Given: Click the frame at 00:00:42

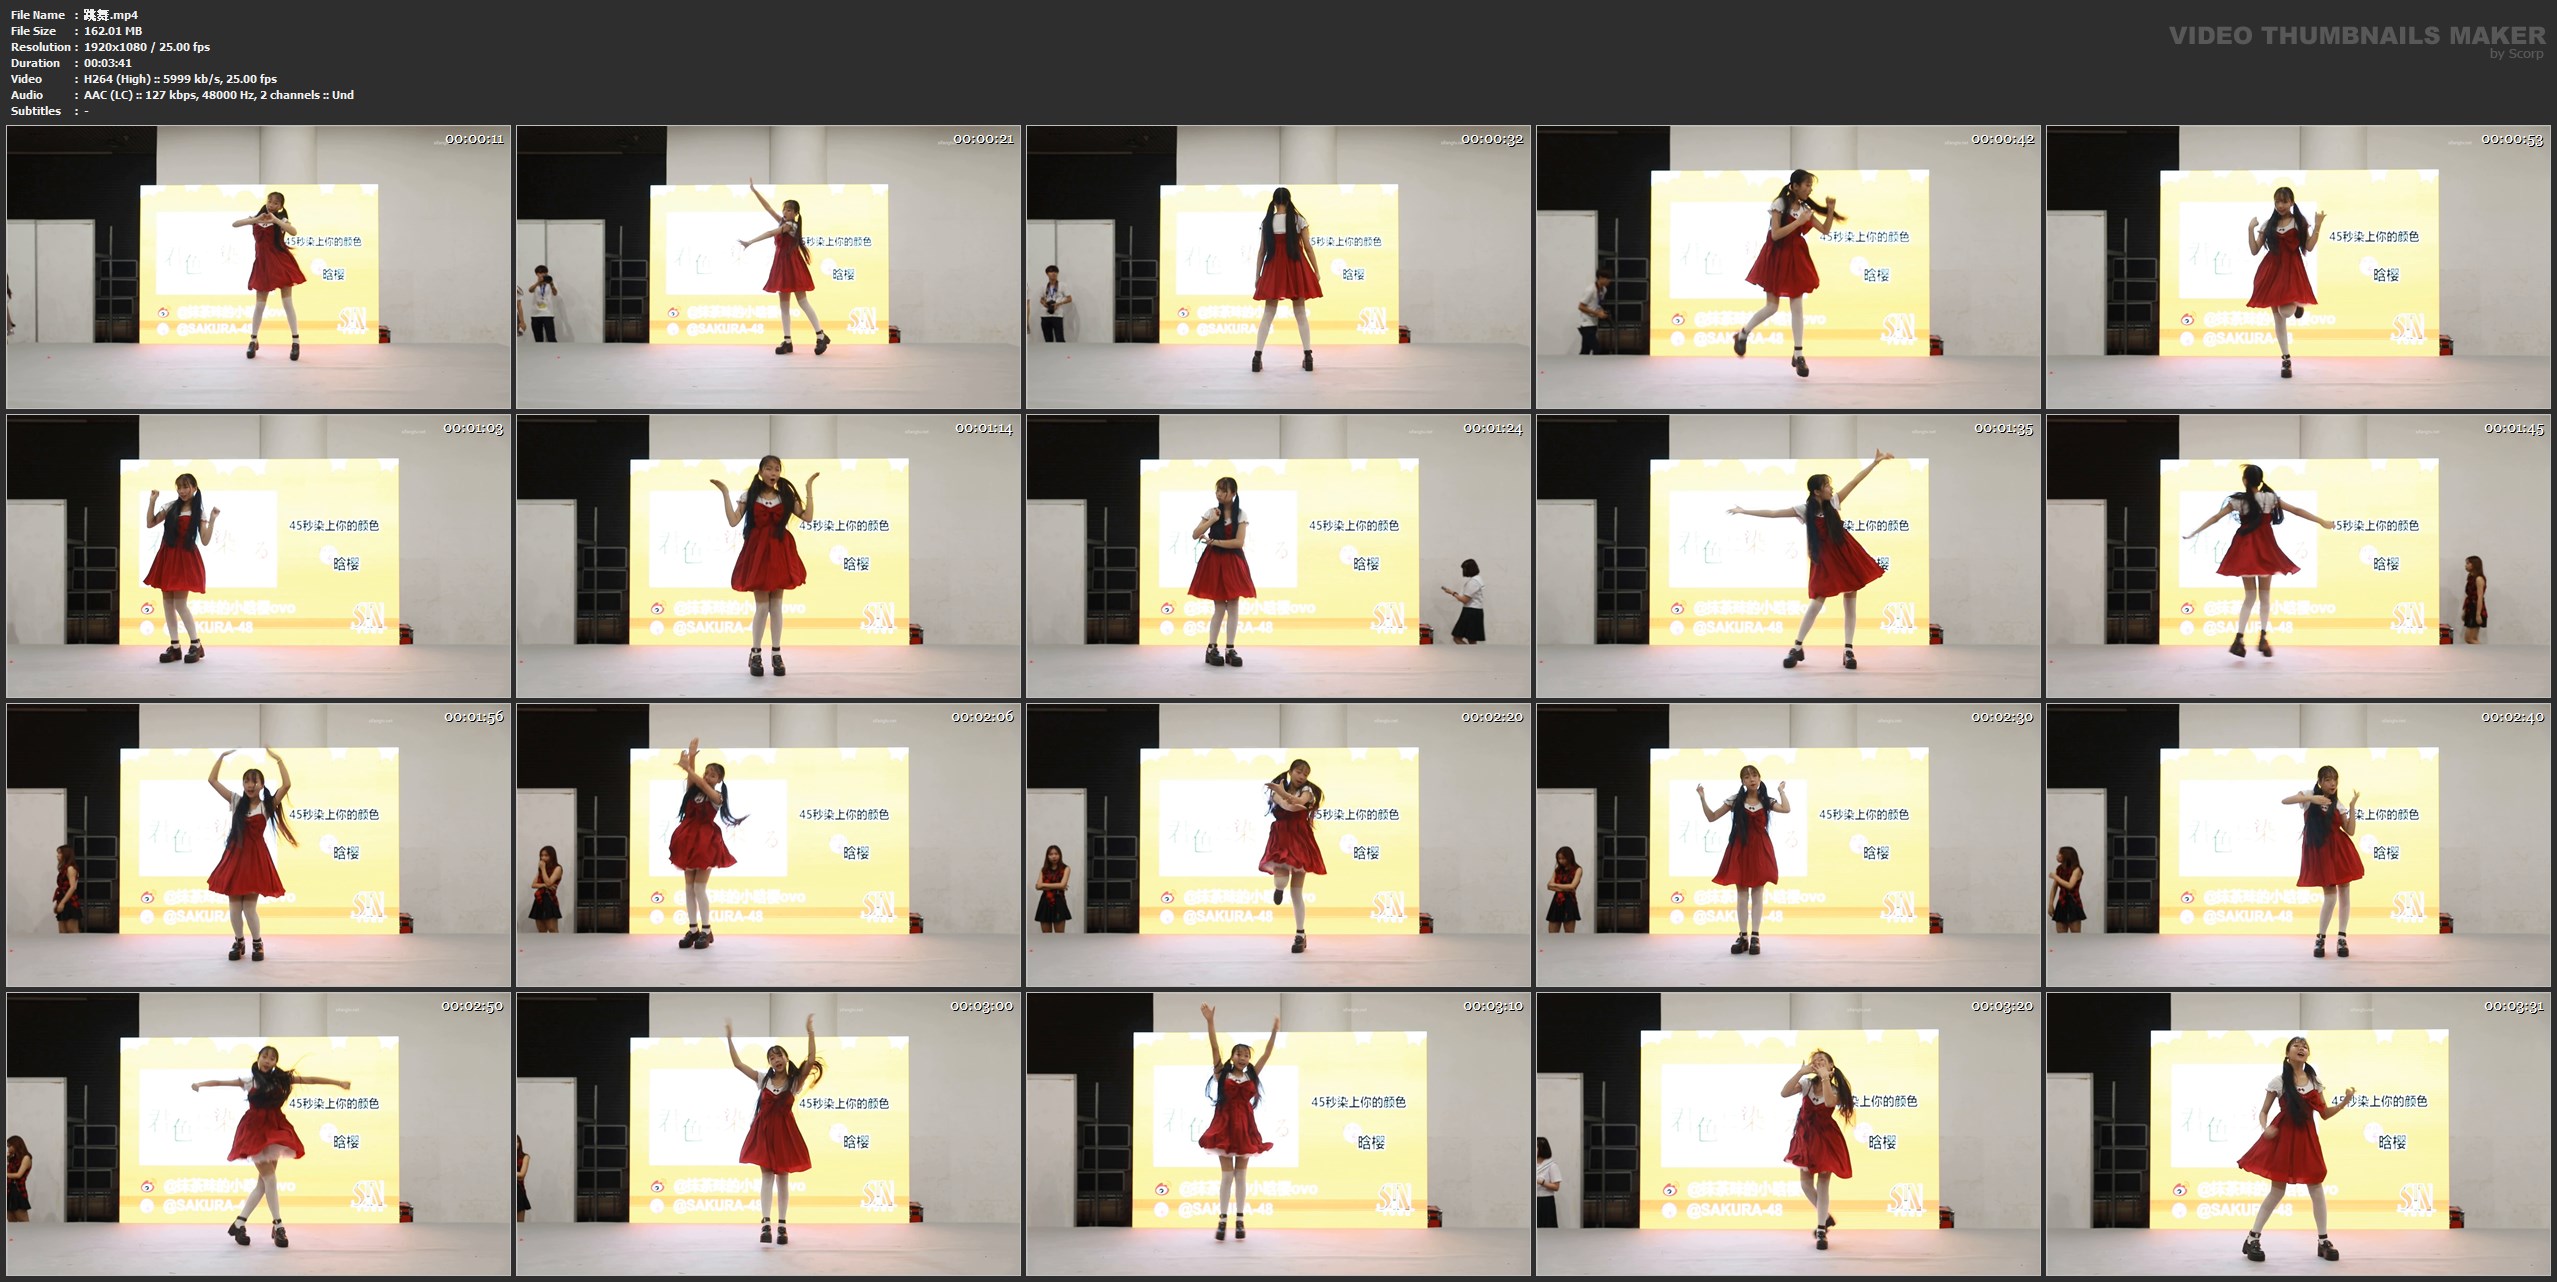Looking at the screenshot, I should tap(1788, 267).
